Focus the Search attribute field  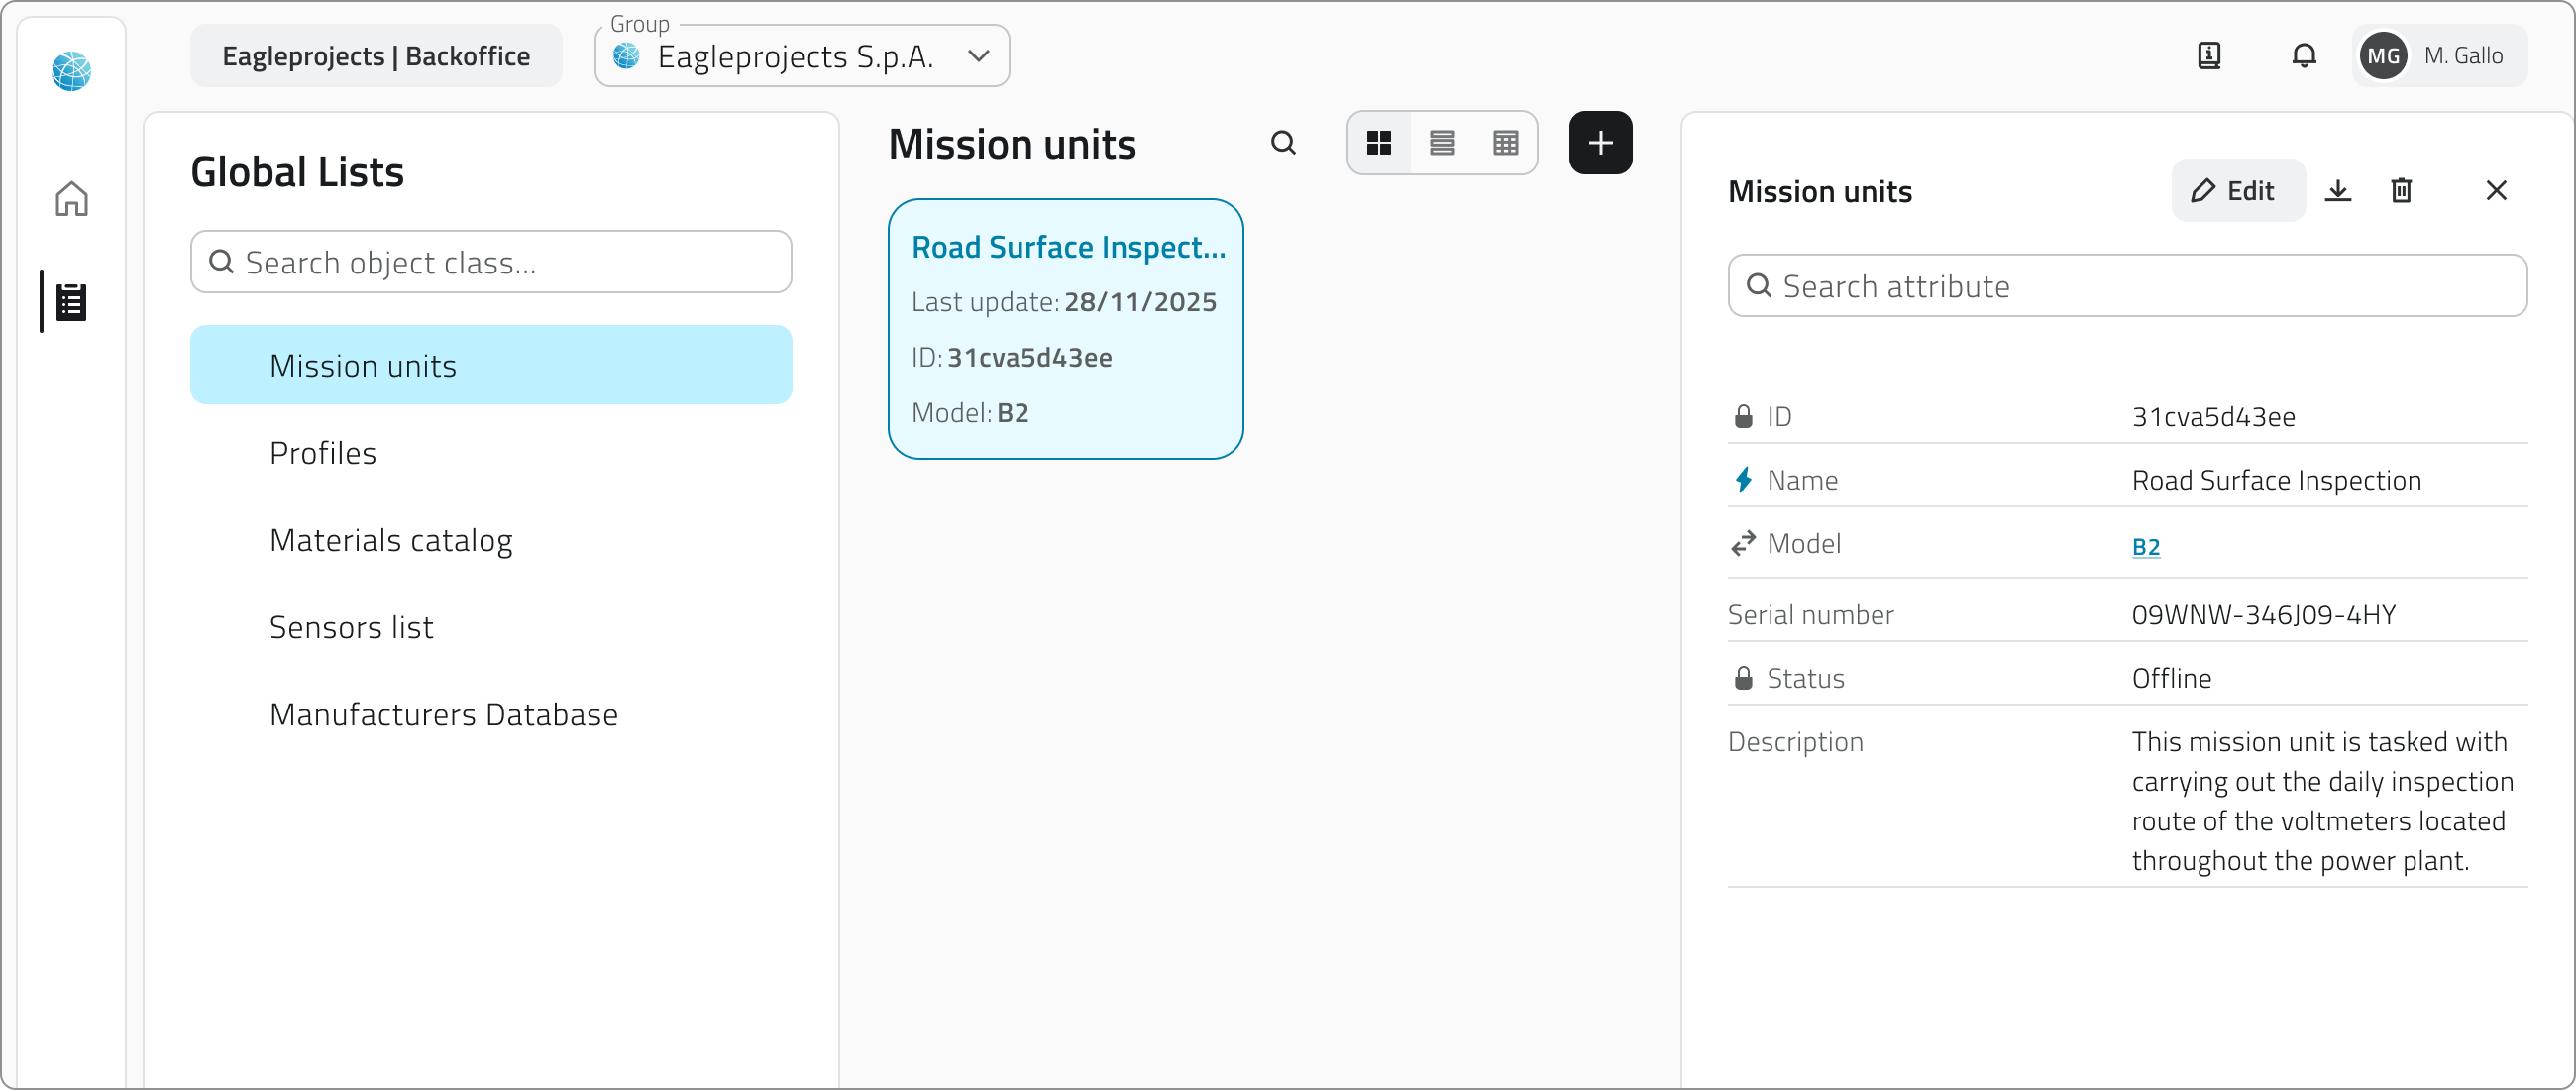click(x=2127, y=286)
